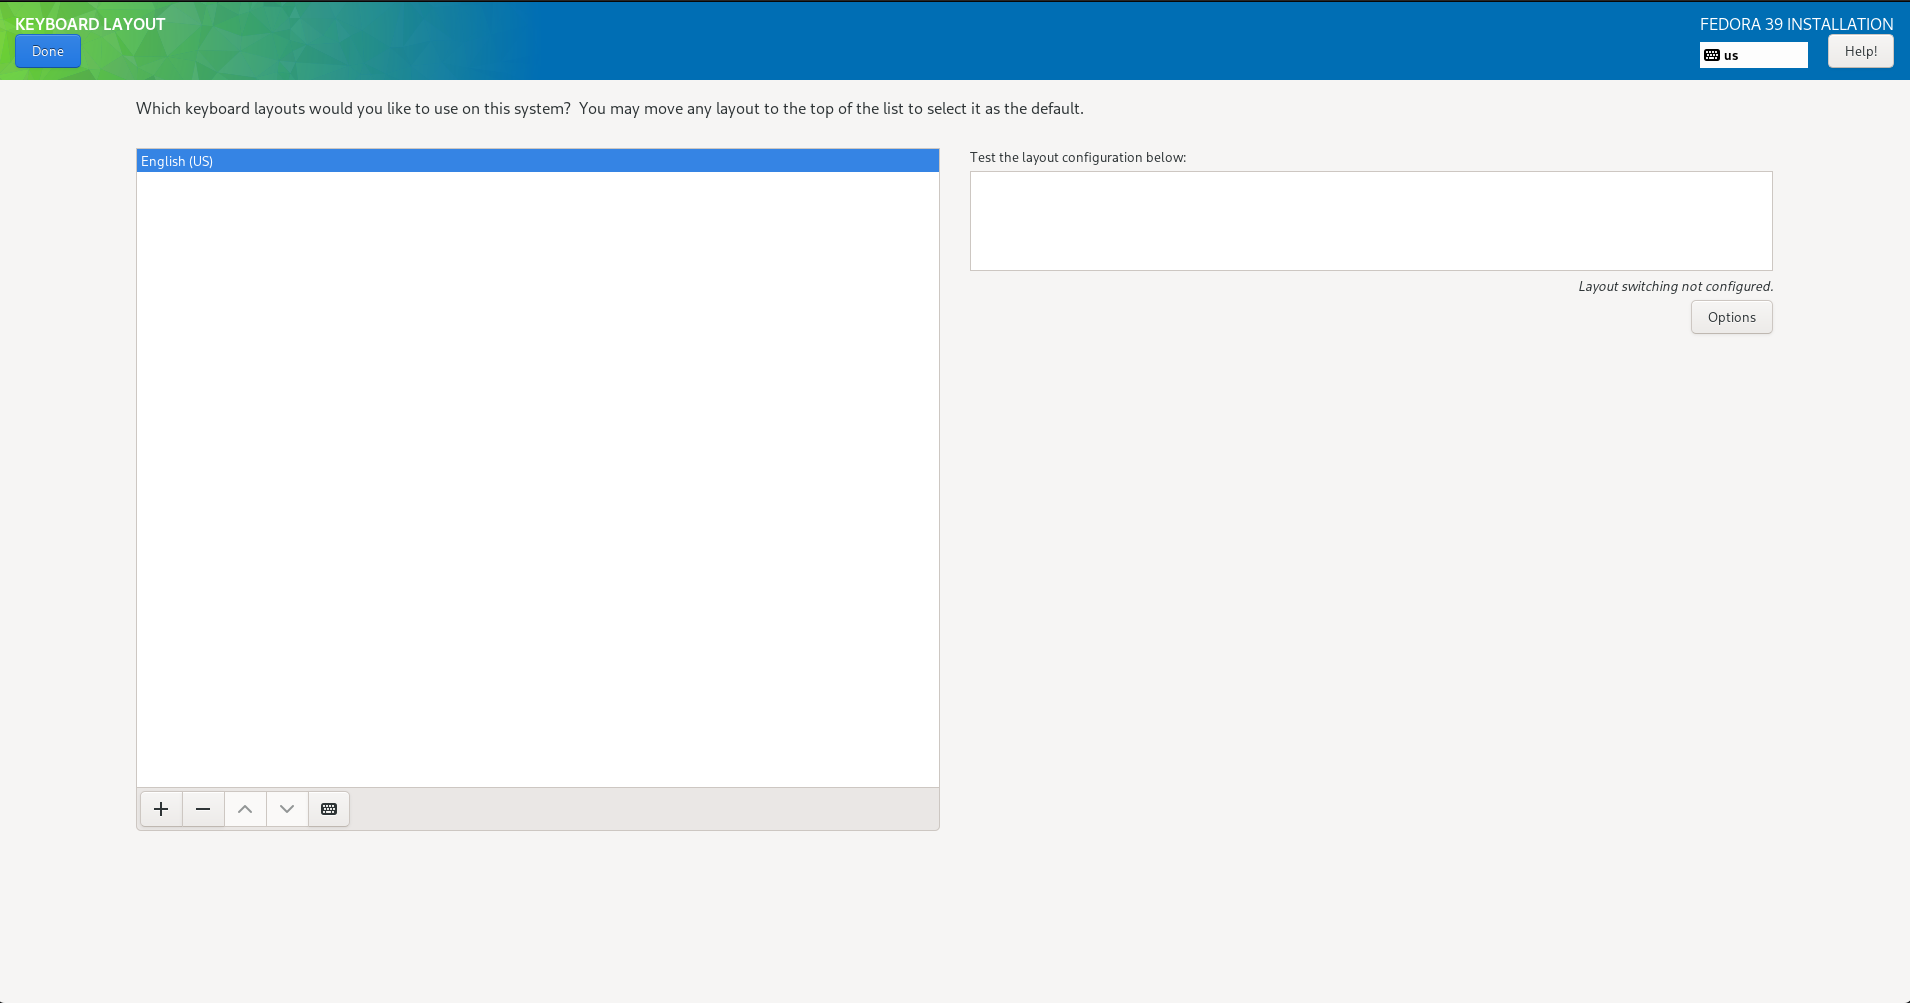Move selected layout up in list
Viewport: 1910px width, 1003px height.
click(245, 809)
